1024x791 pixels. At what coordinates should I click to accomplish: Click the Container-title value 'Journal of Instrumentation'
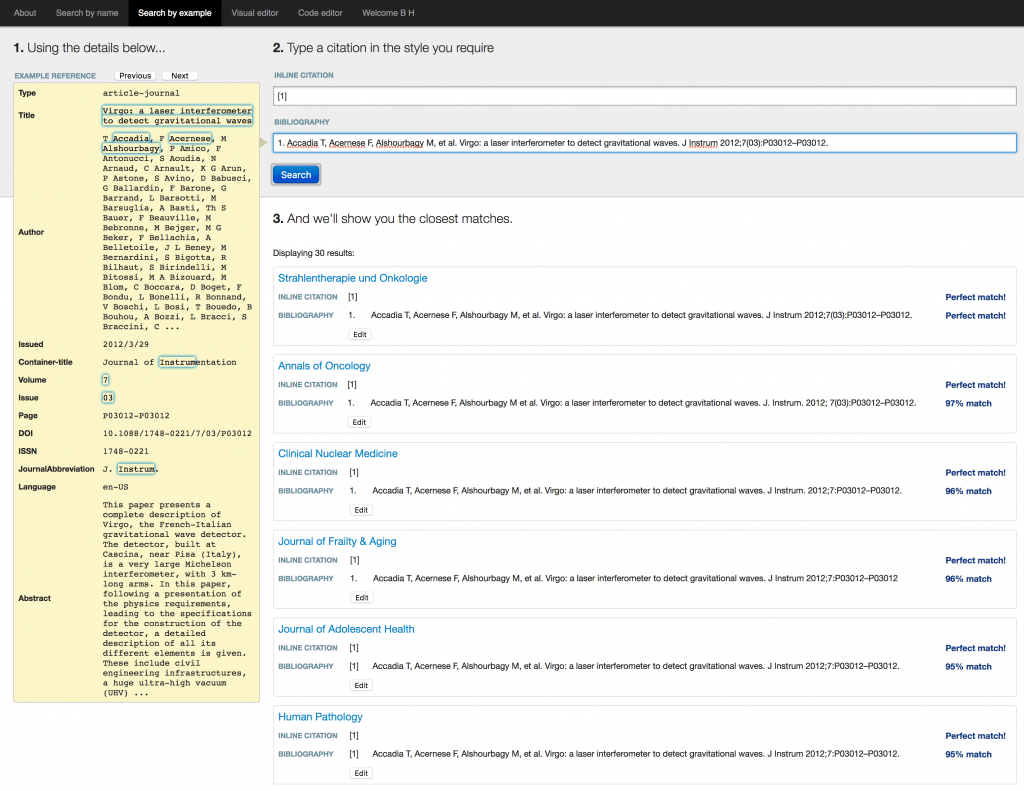170,362
